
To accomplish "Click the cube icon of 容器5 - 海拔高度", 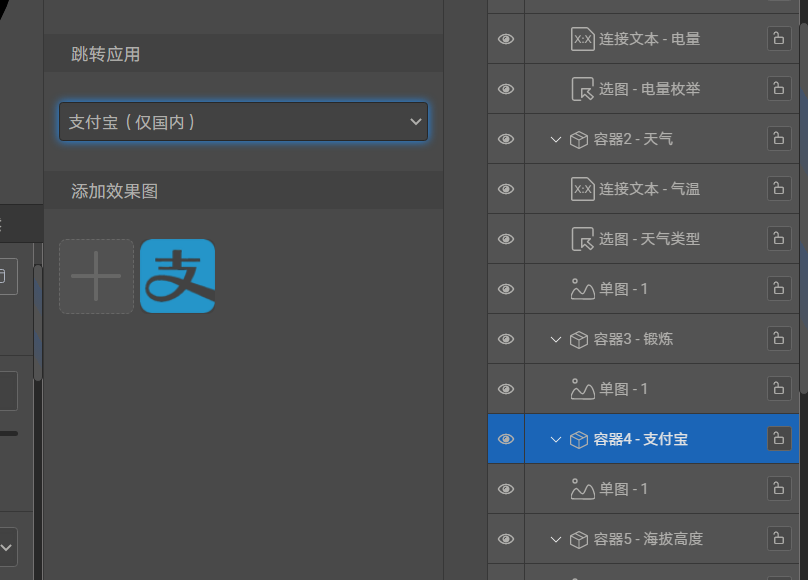I will tap(579, 539).
